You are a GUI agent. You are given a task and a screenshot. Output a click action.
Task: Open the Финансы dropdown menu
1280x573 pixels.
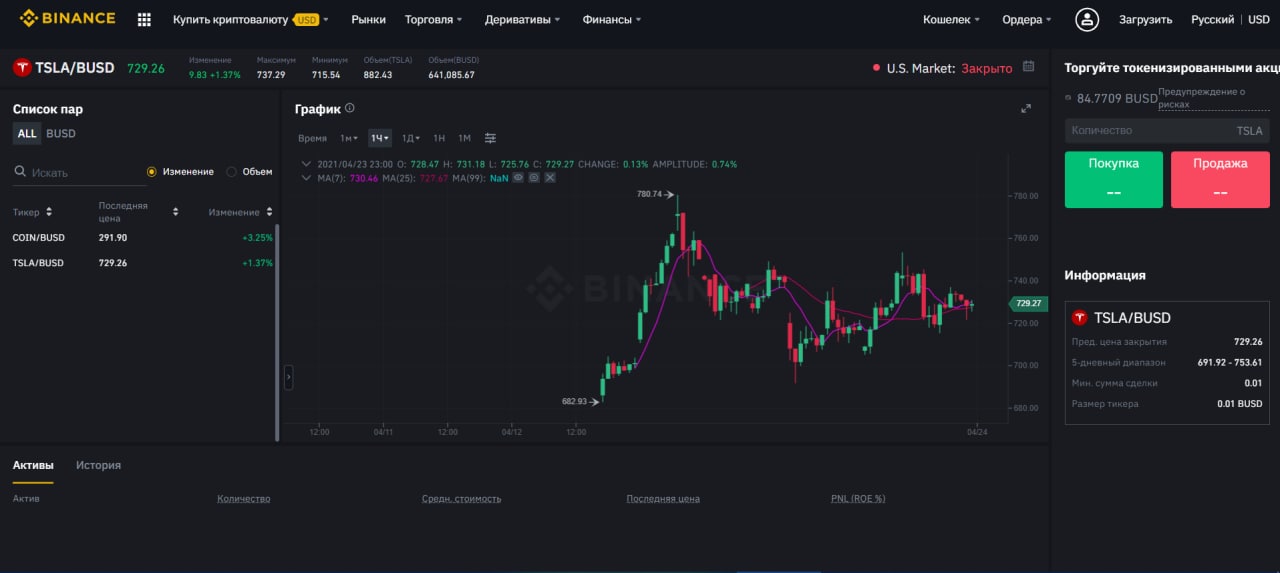[612, 19]
